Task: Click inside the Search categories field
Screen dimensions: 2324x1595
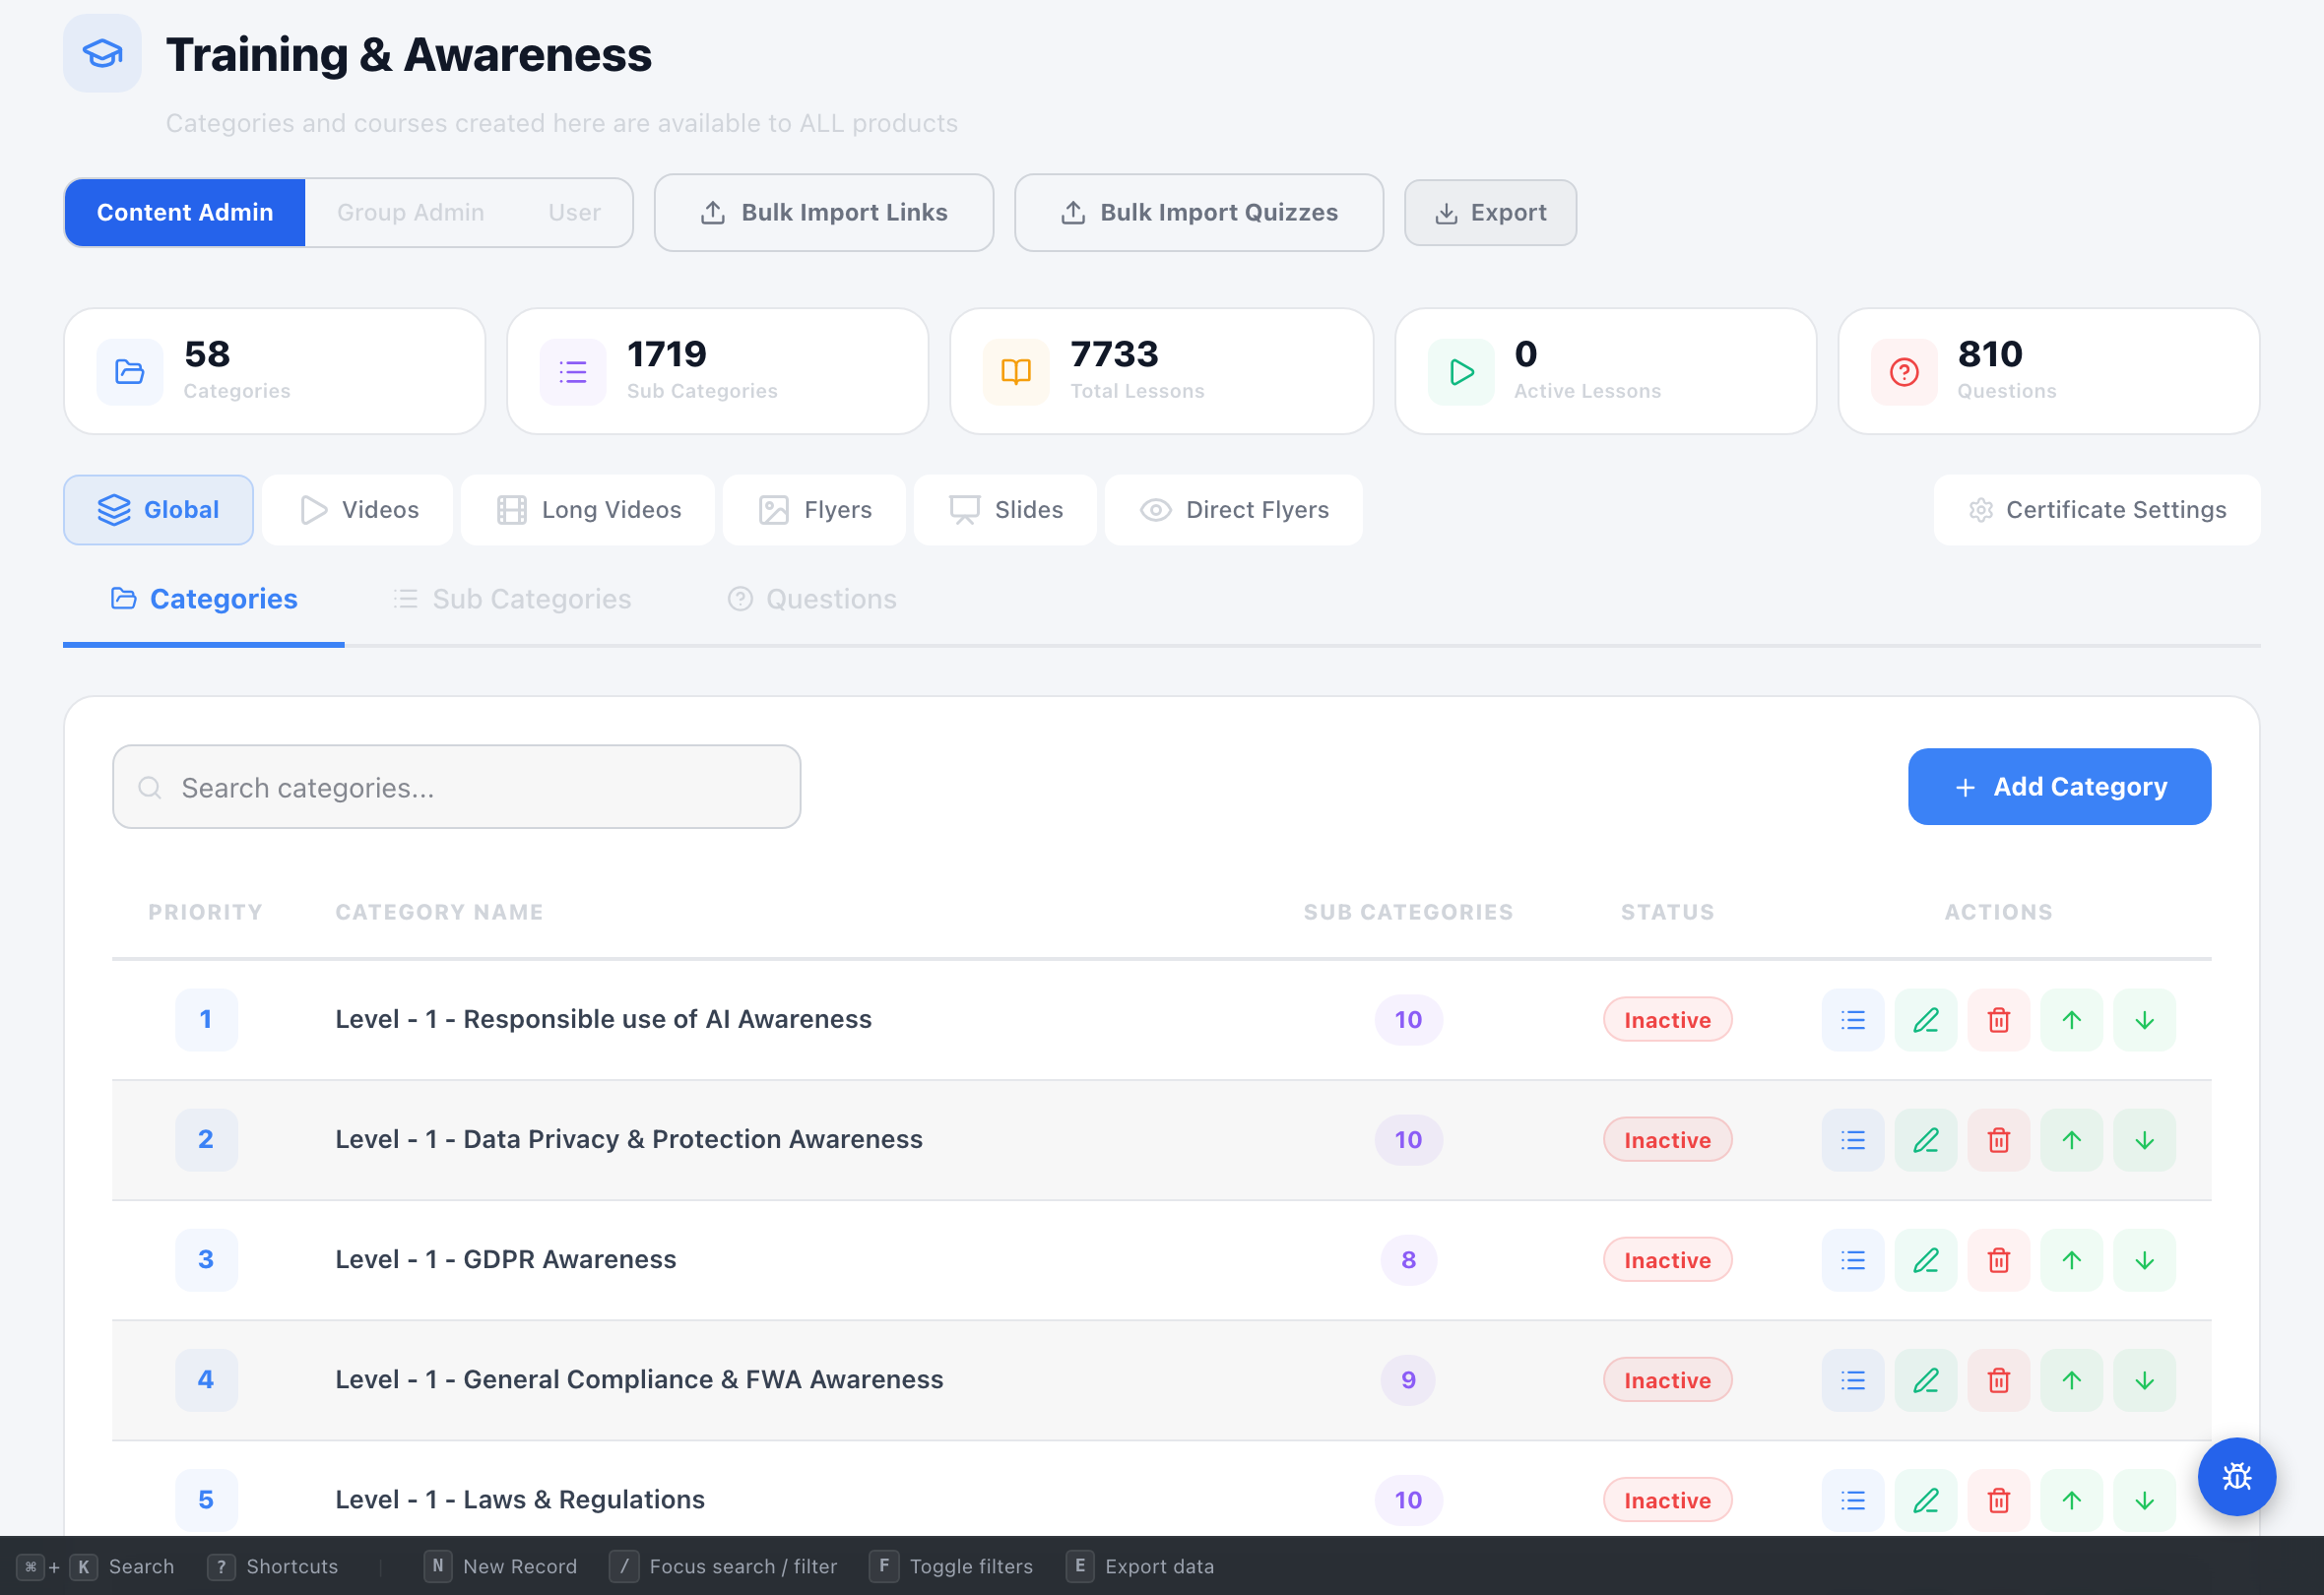Action: [x=455, y=787]
